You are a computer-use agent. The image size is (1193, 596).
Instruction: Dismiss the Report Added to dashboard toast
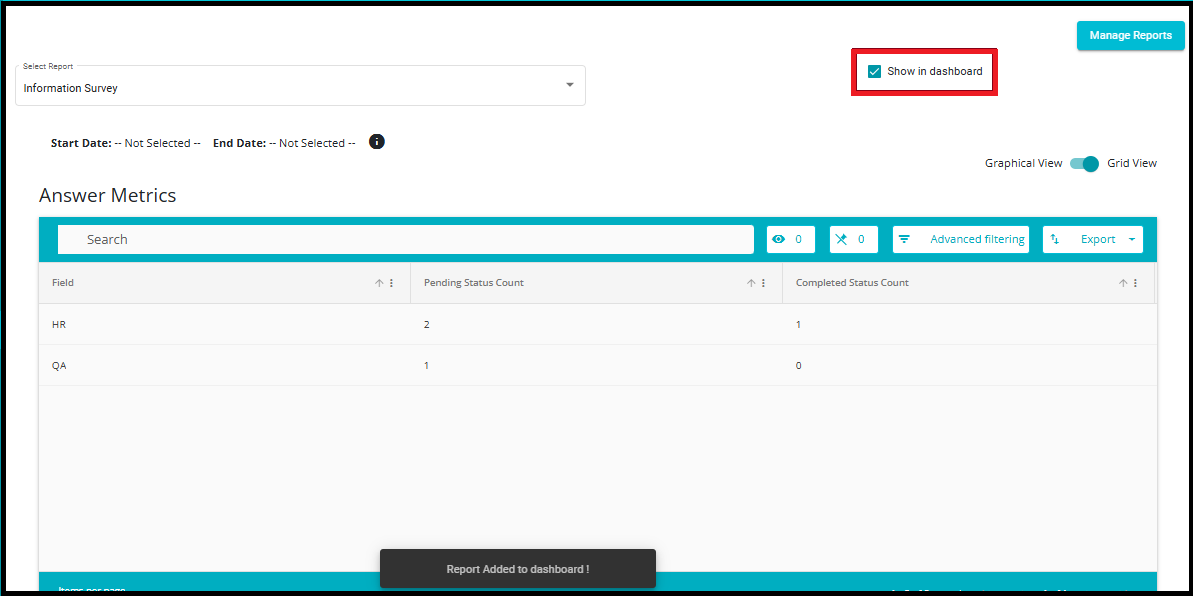[517, 569]
